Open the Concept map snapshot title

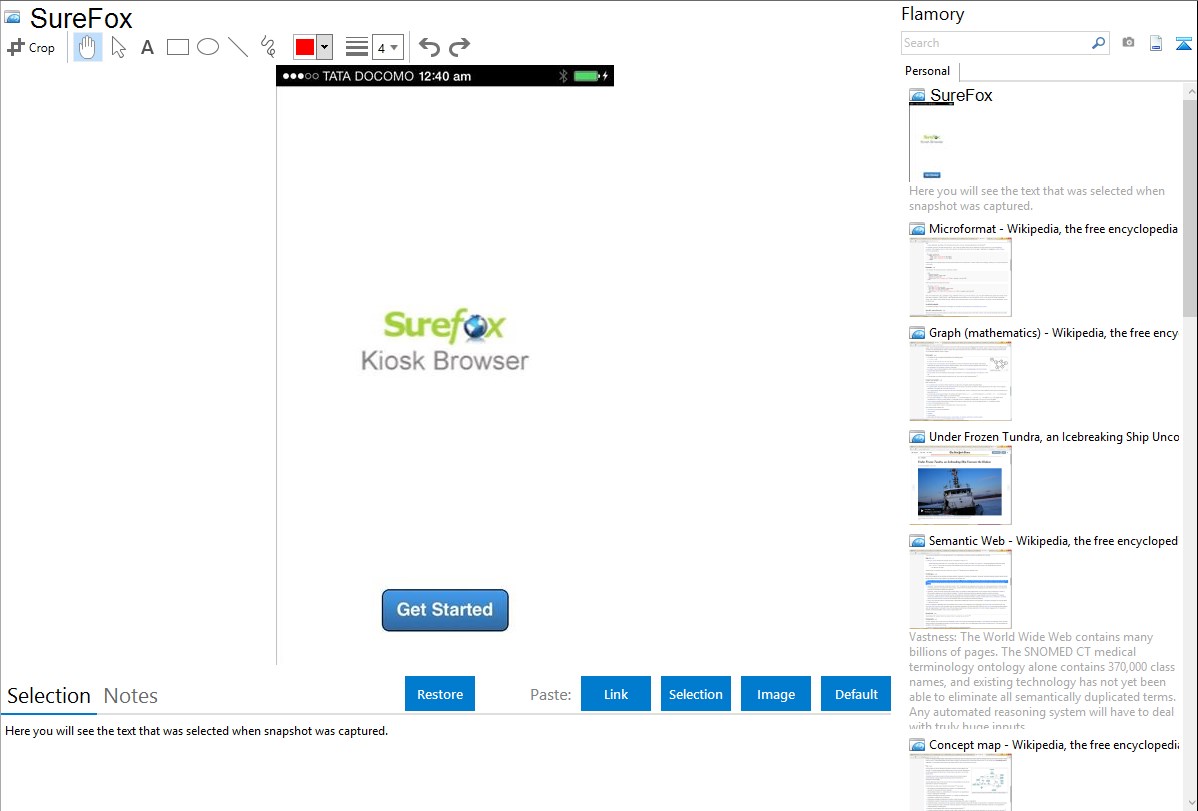(x=1053, y=744)
